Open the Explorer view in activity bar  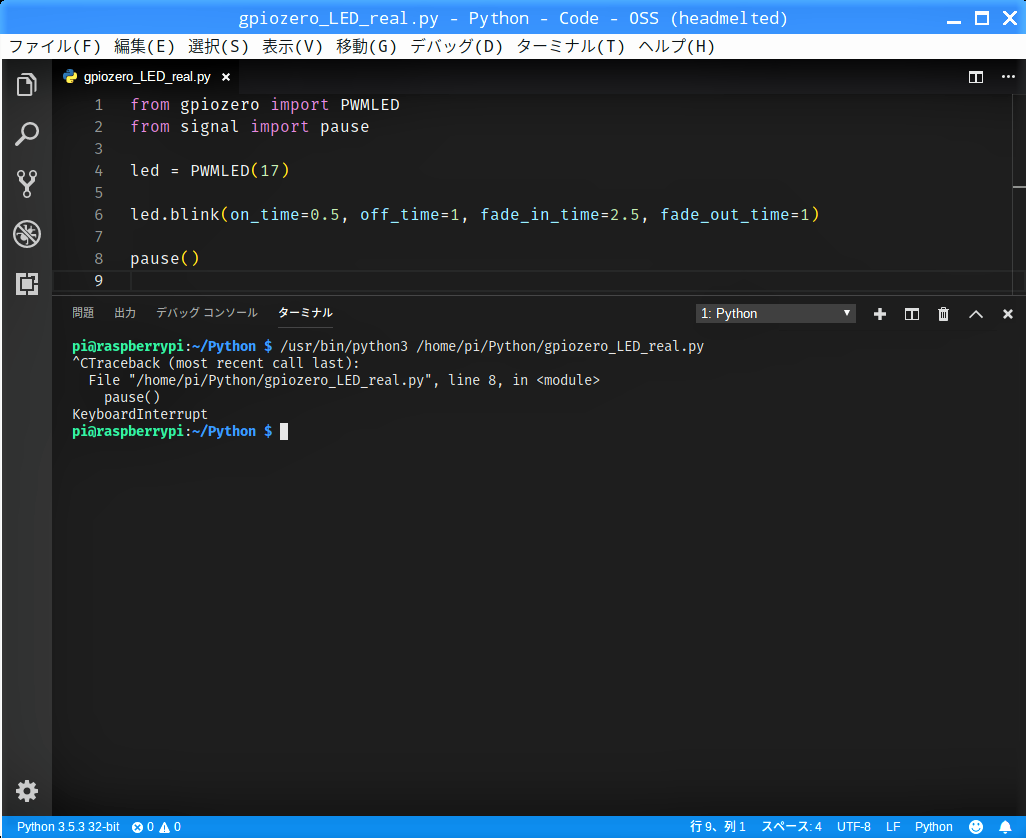tap(27, 85)
